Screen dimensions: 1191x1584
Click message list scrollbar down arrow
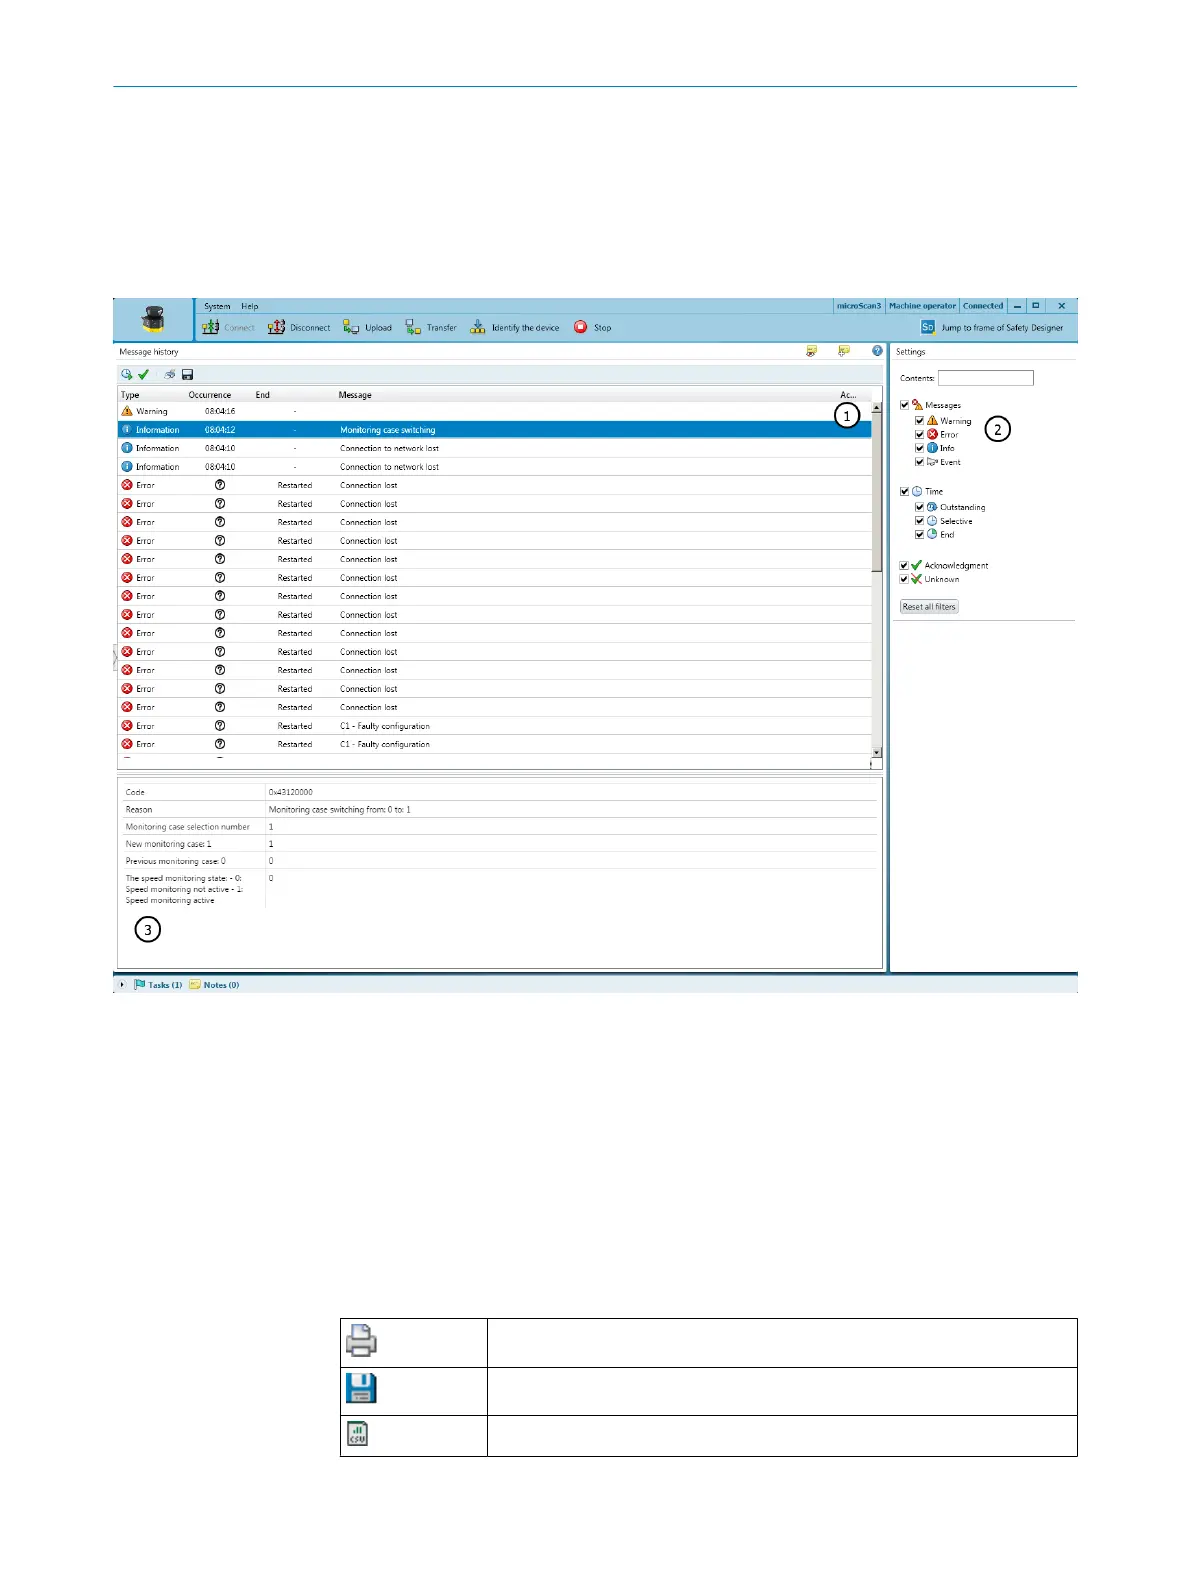click(x=877, y=752)
